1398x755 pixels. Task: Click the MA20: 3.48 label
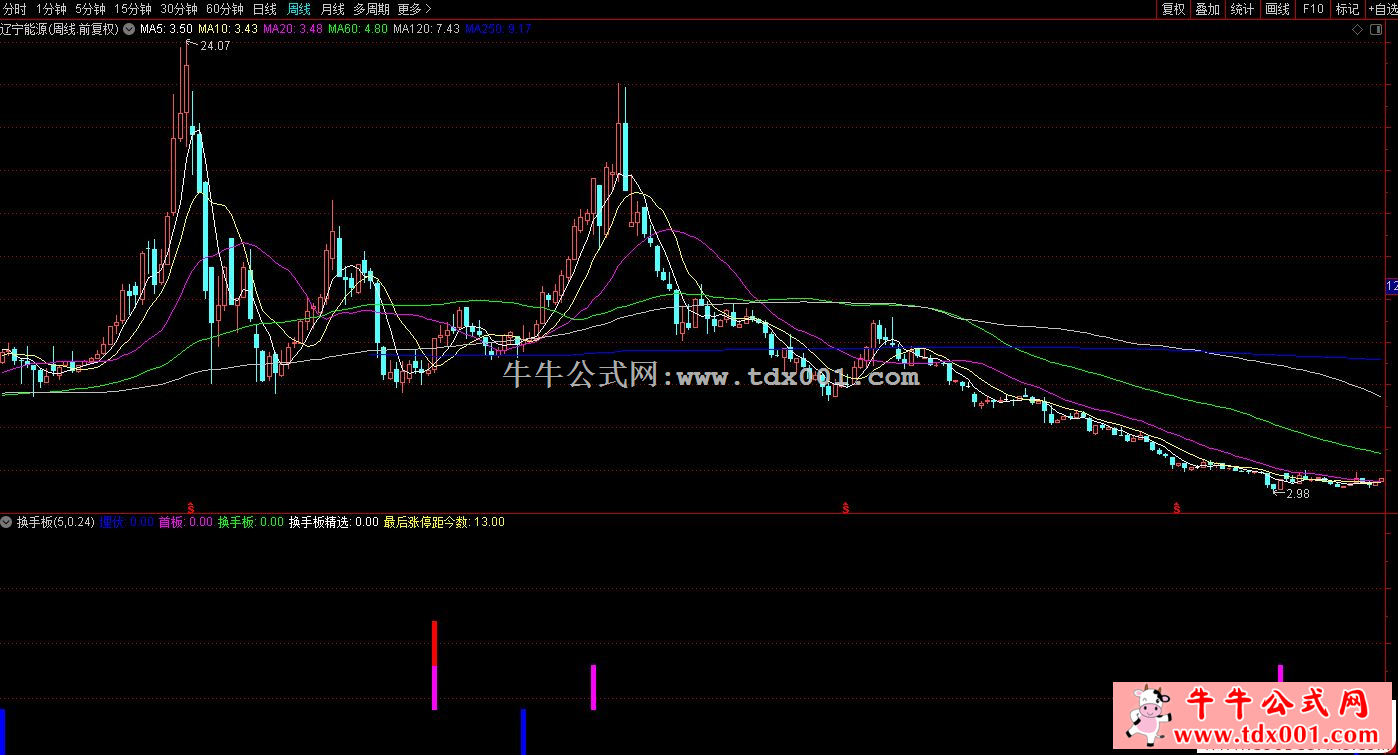pyautogui.click(x=293, y=29)
